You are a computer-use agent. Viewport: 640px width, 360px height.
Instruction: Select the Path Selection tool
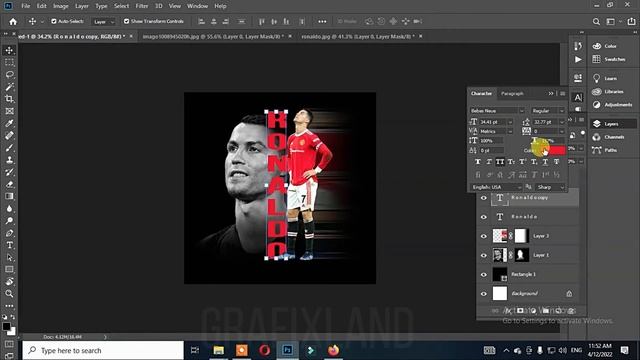coord(9,257)
